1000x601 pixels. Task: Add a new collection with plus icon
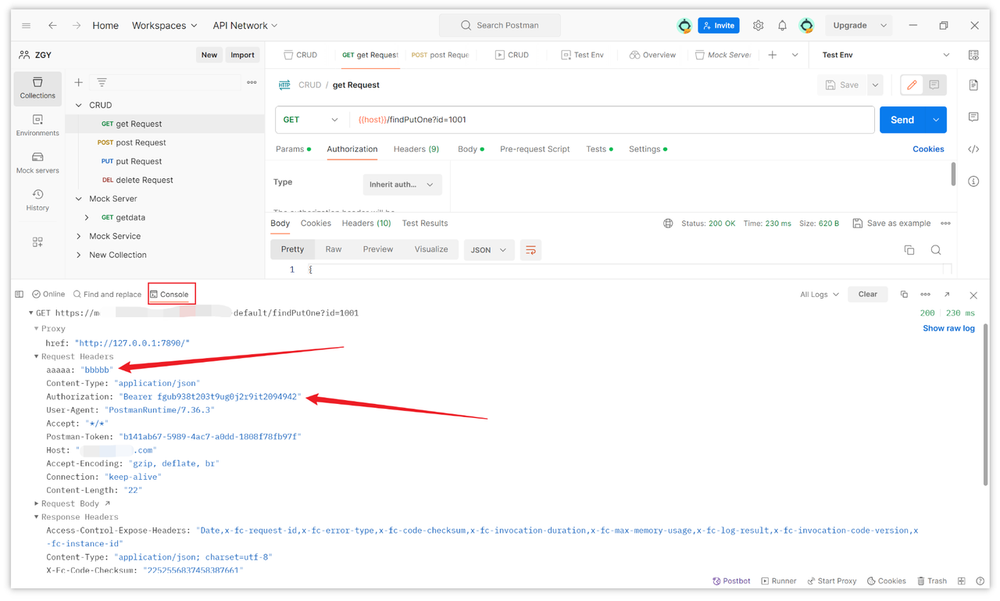click(x=78, y=82)
